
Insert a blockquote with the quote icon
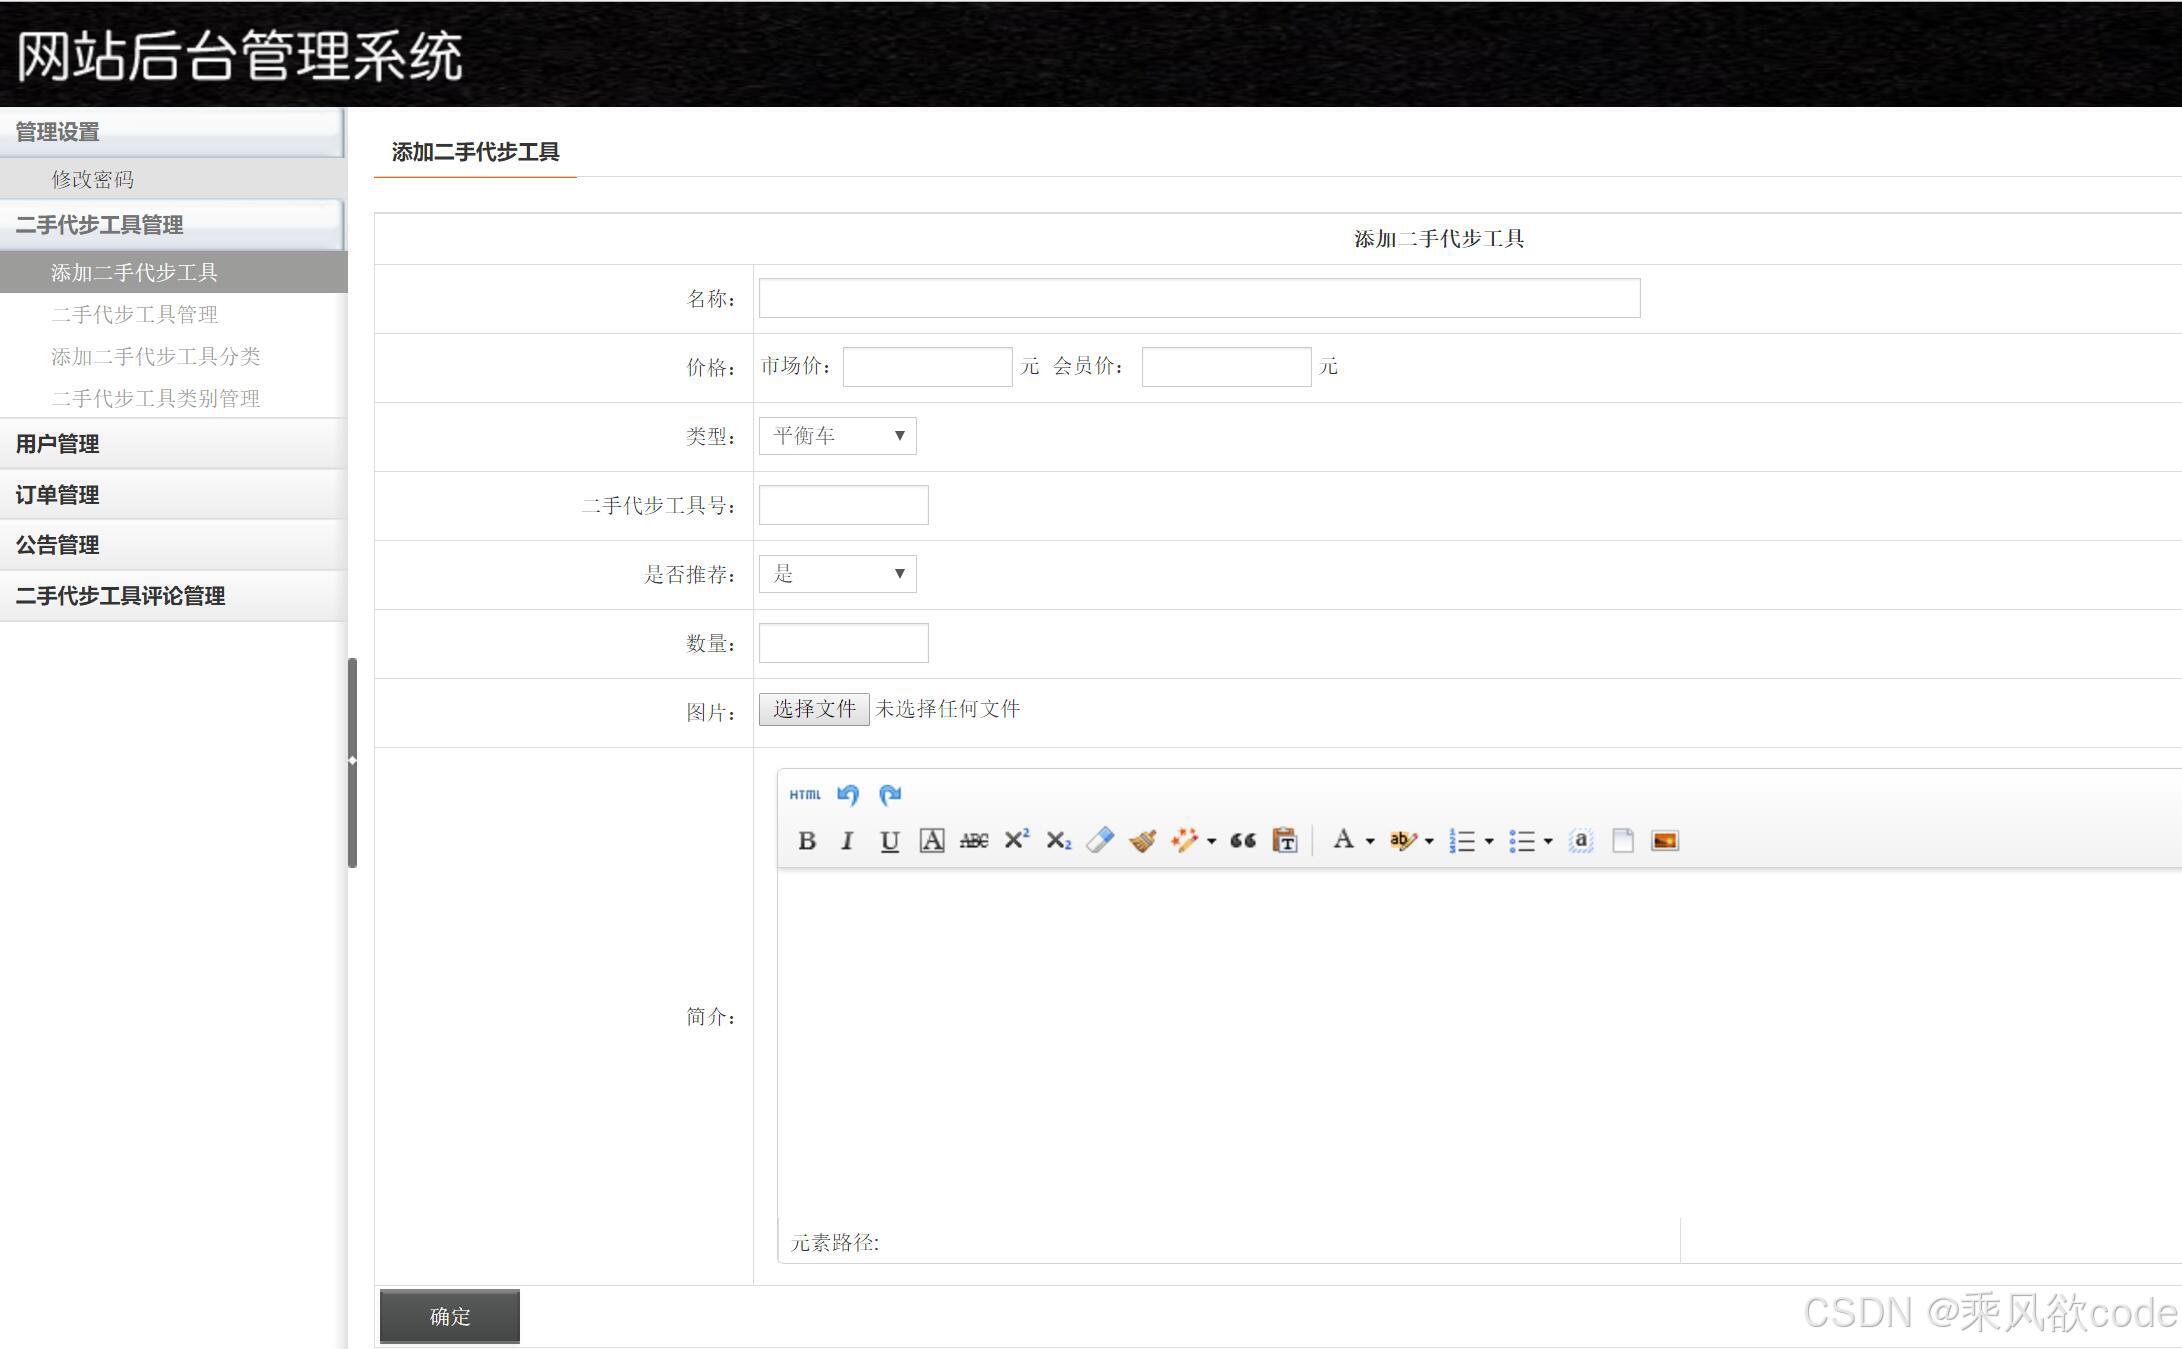1243,841
